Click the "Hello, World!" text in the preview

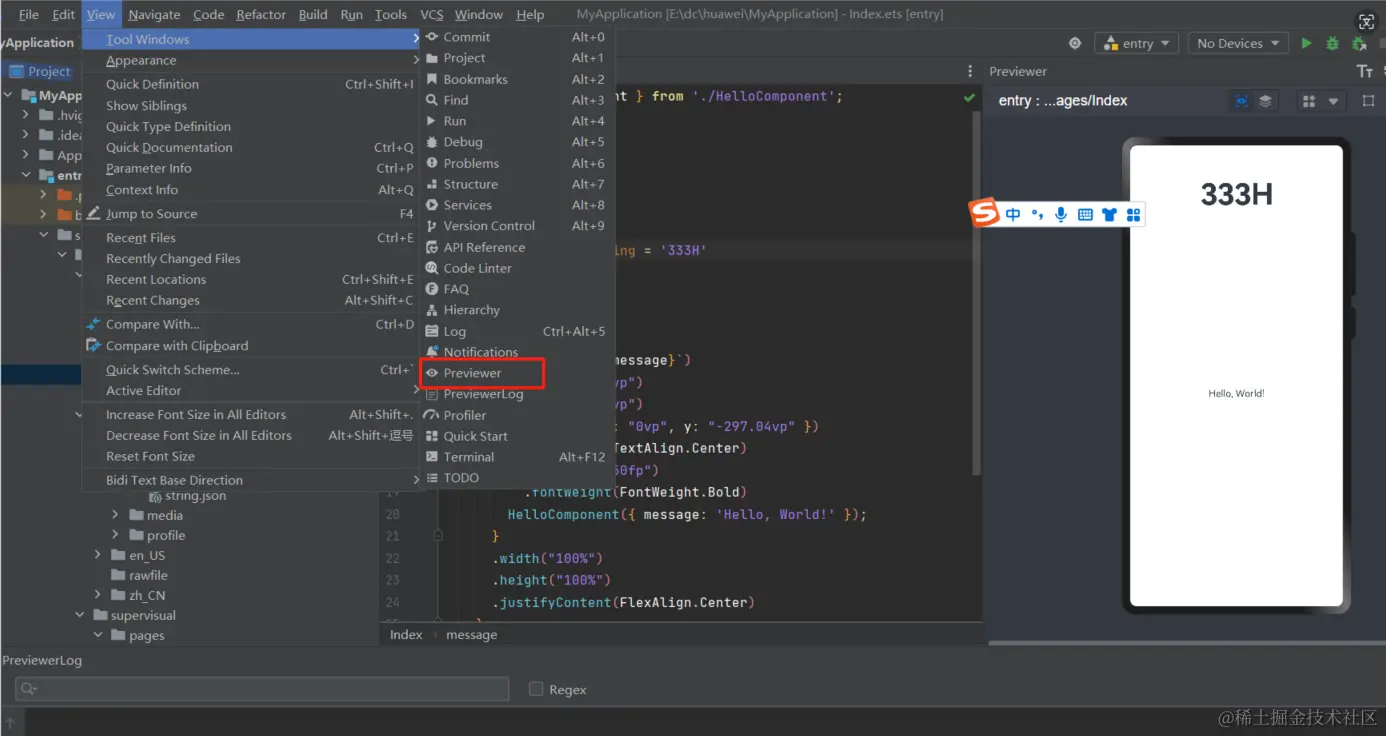click(1236, 393)
